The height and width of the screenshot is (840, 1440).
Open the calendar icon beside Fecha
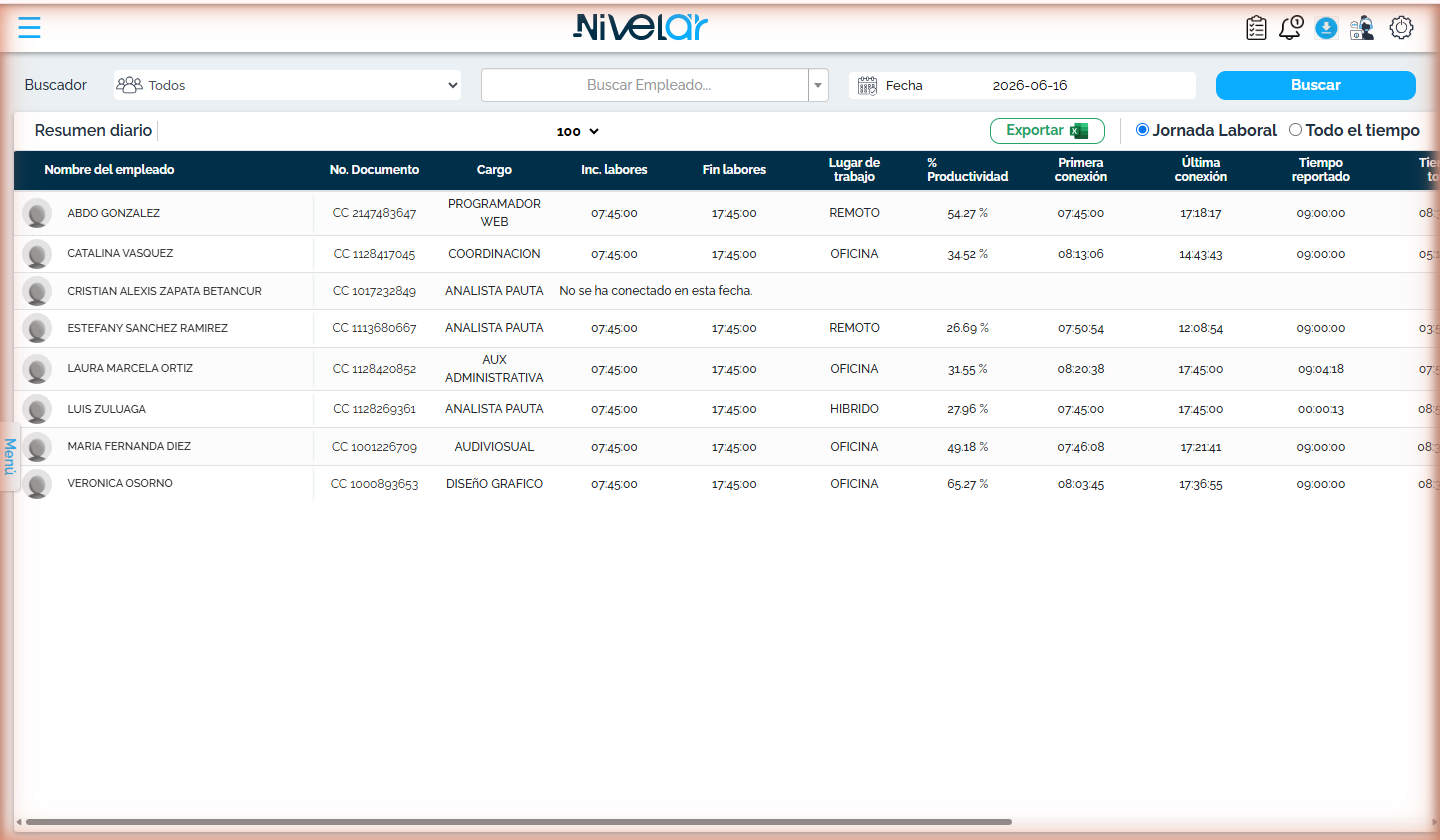tap(867, 86)
